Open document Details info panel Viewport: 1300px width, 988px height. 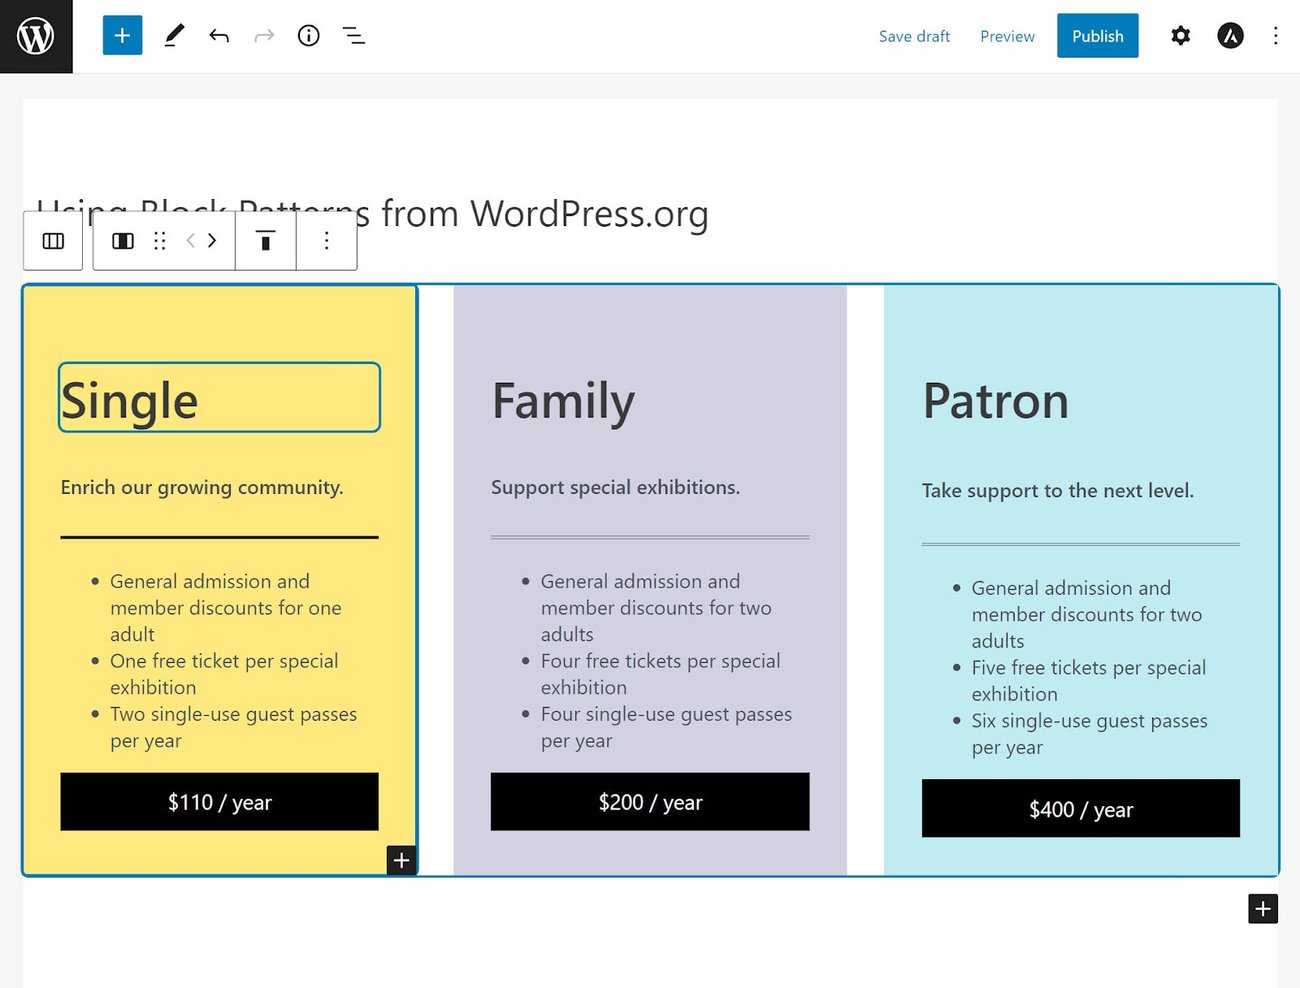point(308,35)
